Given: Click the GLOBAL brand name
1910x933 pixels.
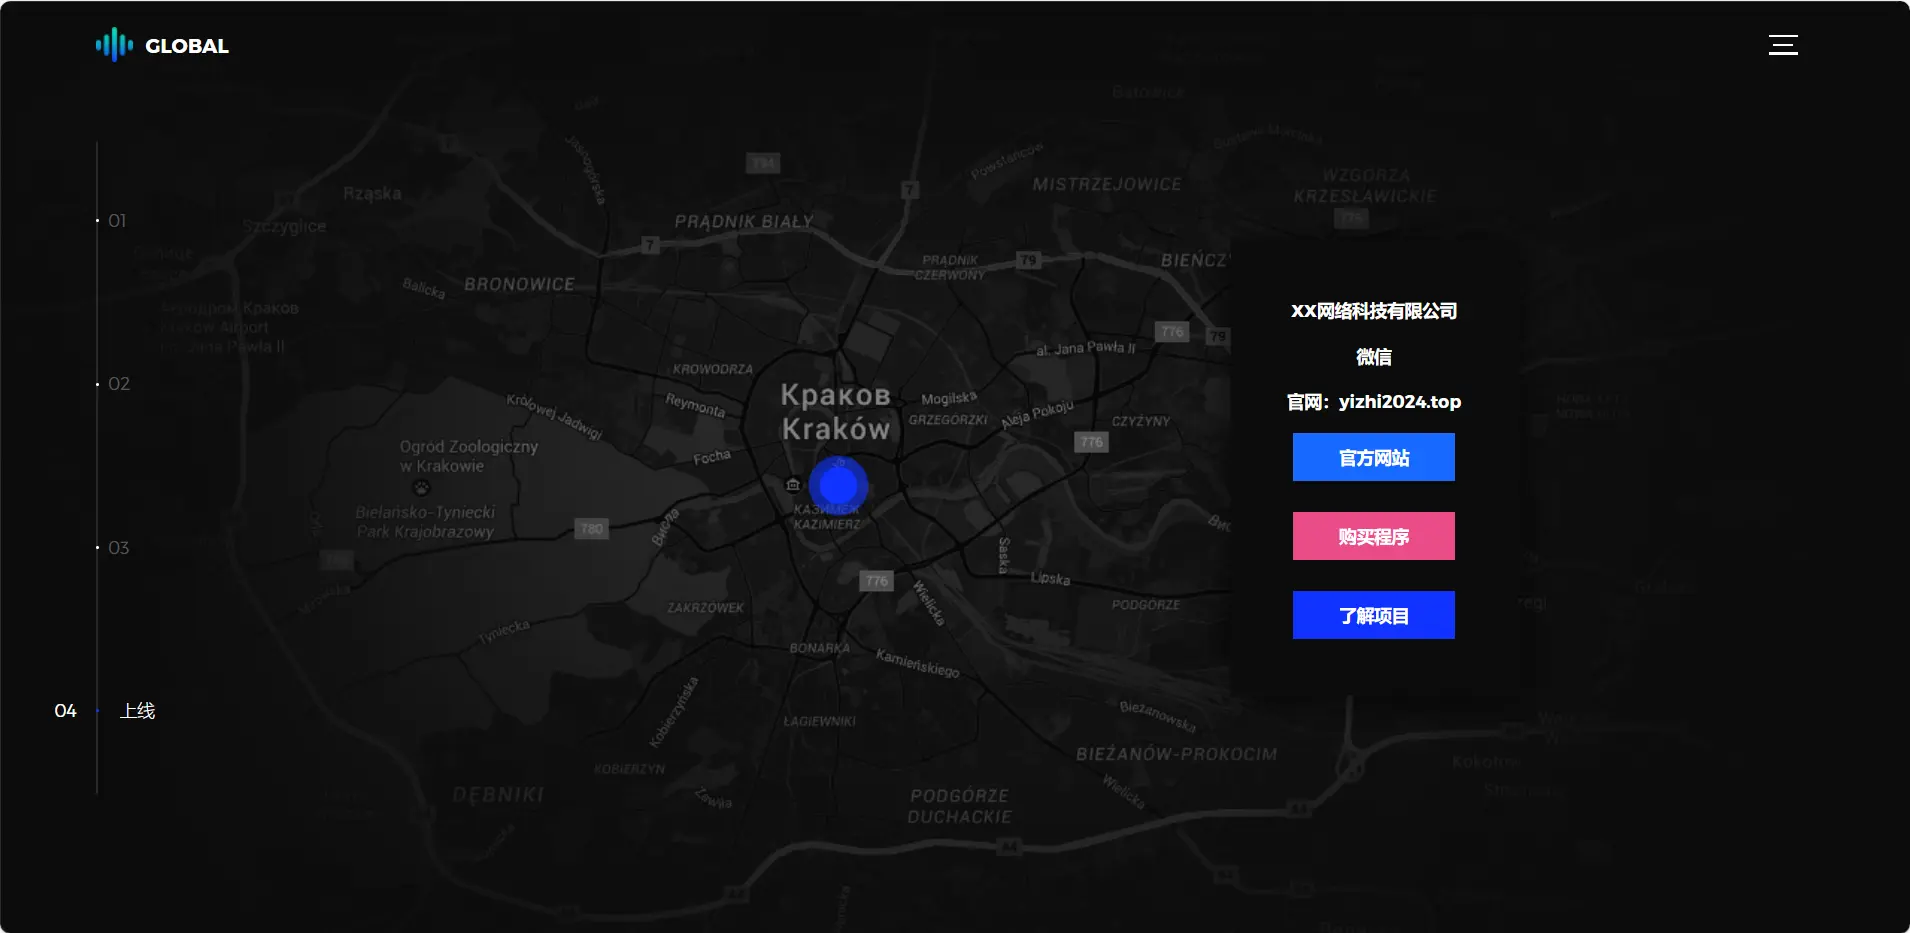Looking at the screenshot, I should [x=187, y=46].
